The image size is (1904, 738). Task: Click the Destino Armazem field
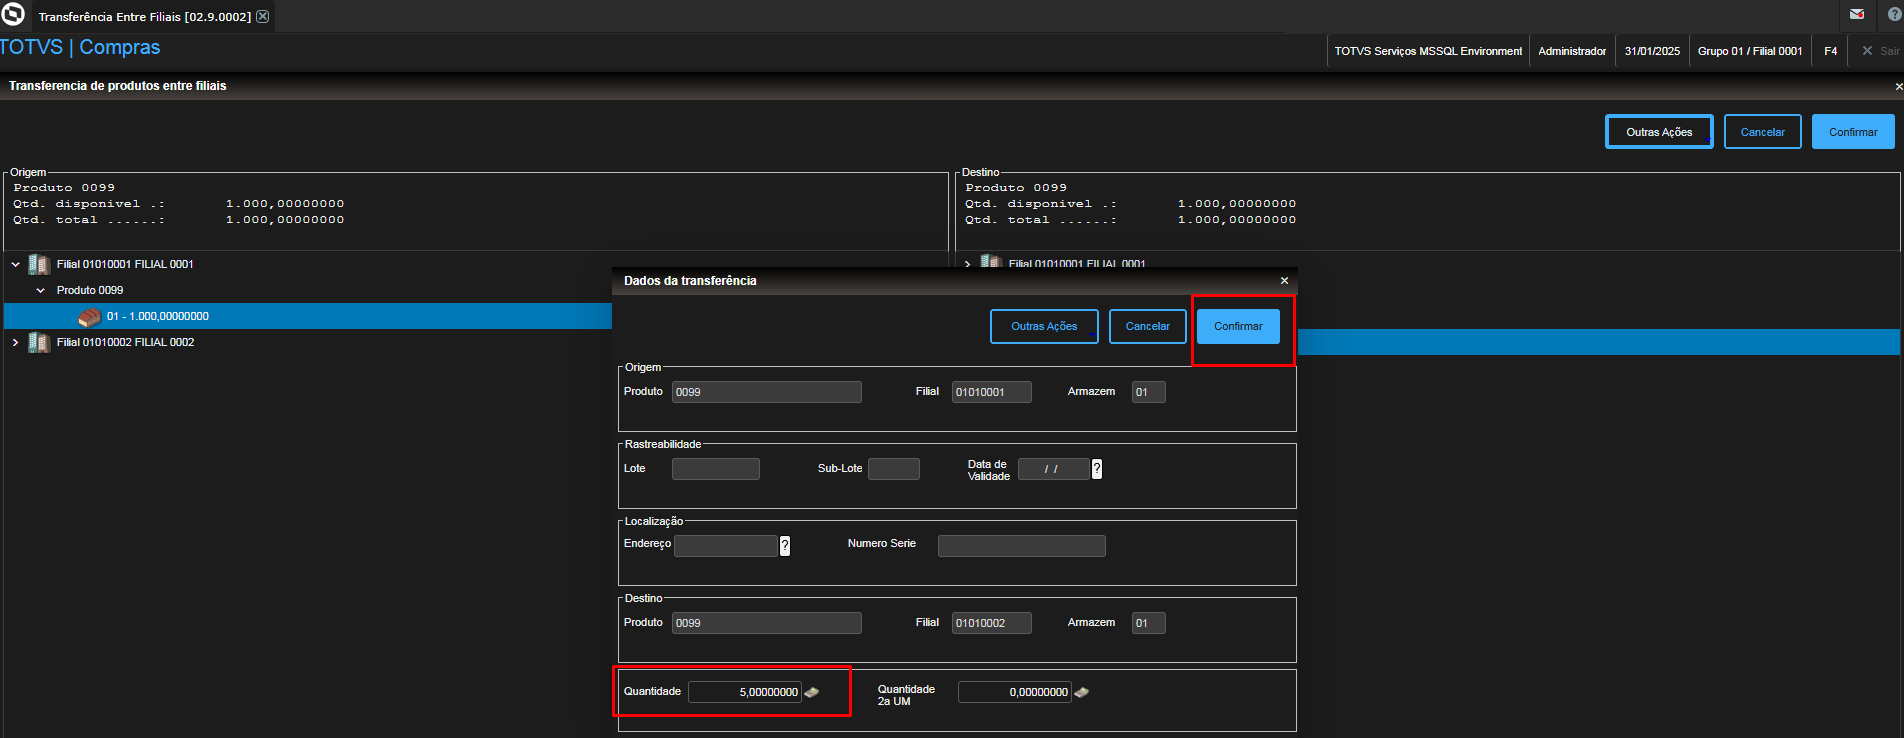pyautogui.click(x=1148, y=623)
